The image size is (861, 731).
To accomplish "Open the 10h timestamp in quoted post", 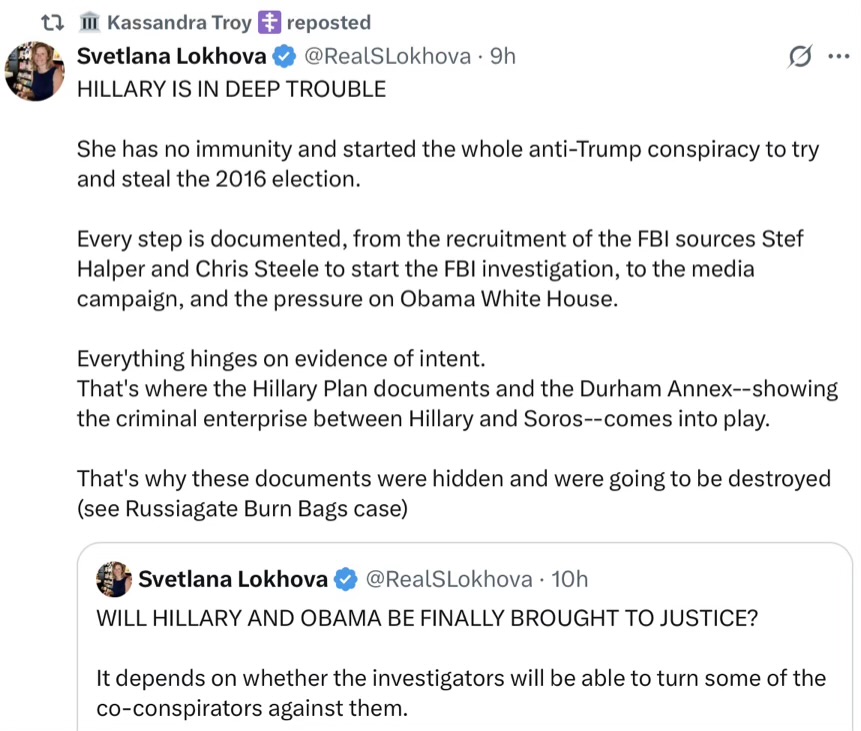I will click(x=570, y=579).
